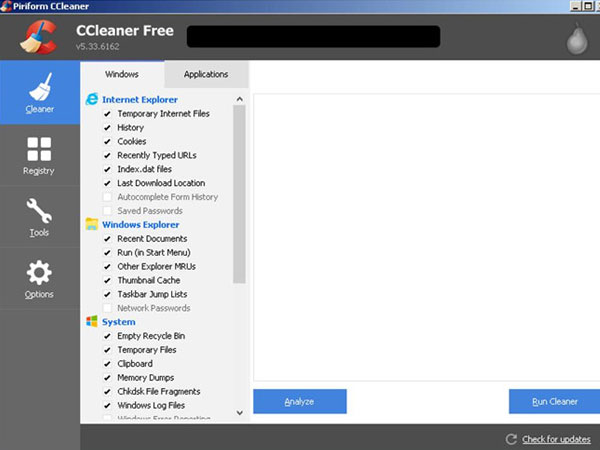Select the System heading
This screenshot has height=450, width=600.
point(119,322)
